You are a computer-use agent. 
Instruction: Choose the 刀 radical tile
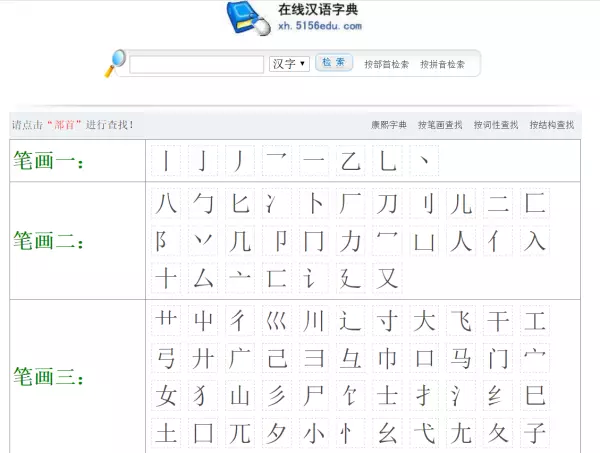pyautogui.click(x=387, y=204)
